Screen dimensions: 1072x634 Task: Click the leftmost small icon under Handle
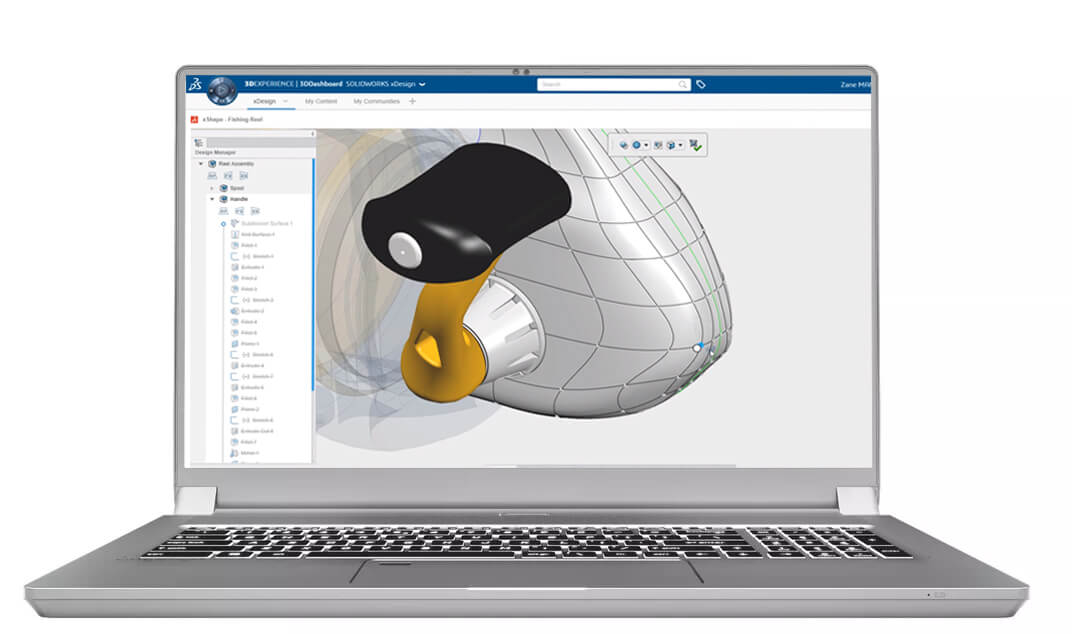click(224, 211)
